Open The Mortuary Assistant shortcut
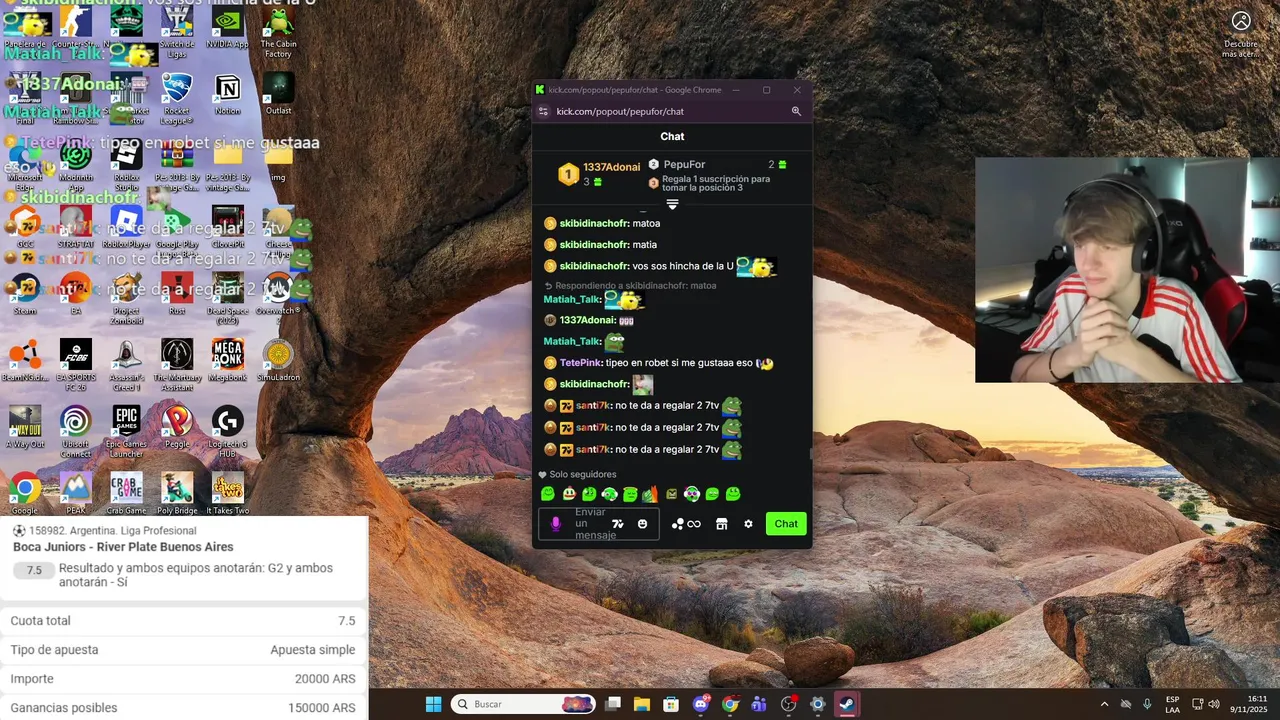1280x720 pixels. pos(177,364)
